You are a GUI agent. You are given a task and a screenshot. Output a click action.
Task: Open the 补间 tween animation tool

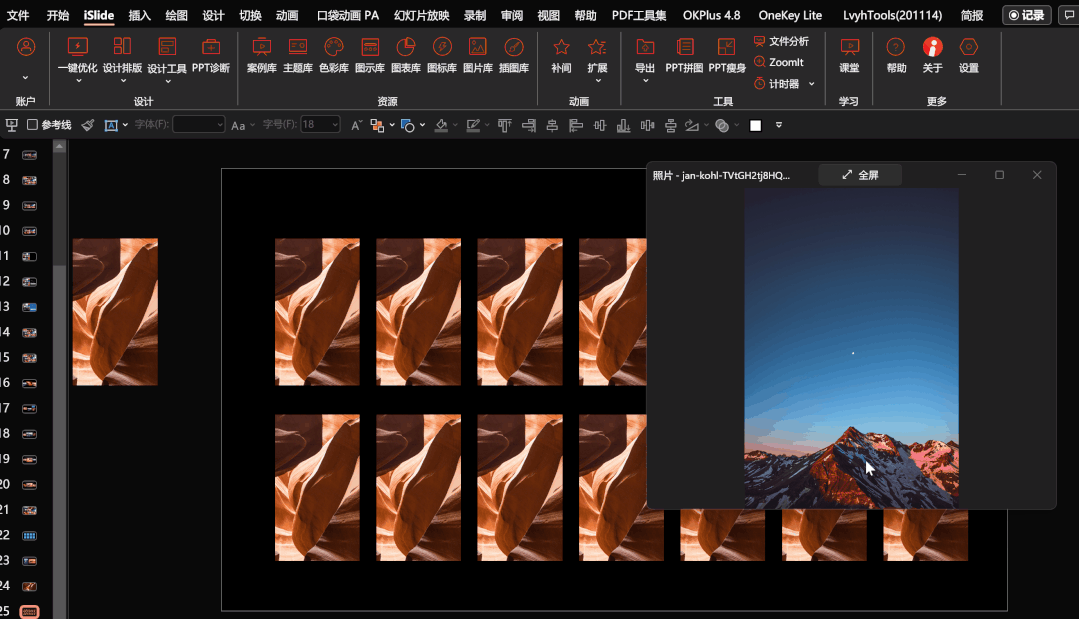561,54
